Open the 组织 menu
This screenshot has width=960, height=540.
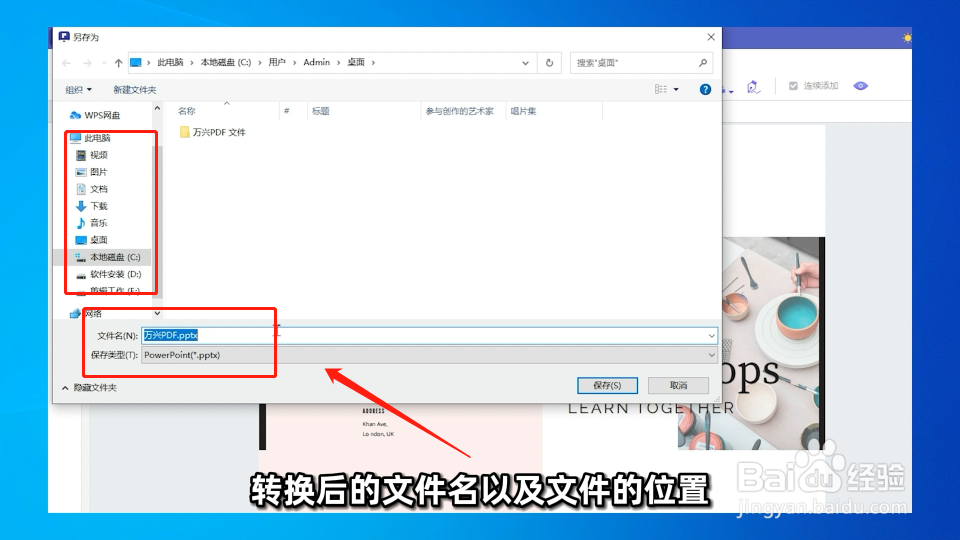[x=78, y=90]
